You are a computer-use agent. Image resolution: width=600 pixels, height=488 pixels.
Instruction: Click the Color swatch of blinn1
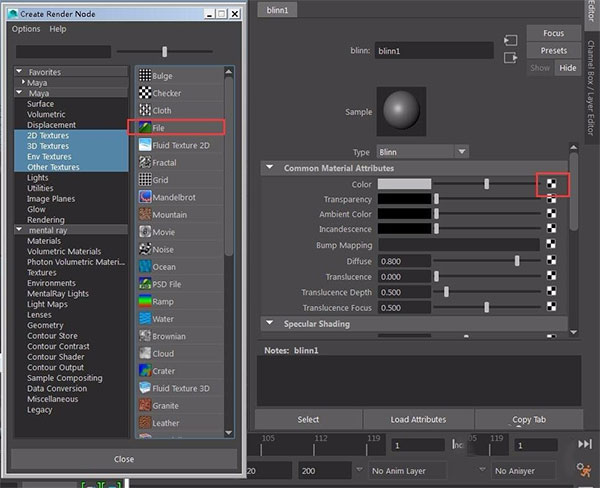[404, 184]
